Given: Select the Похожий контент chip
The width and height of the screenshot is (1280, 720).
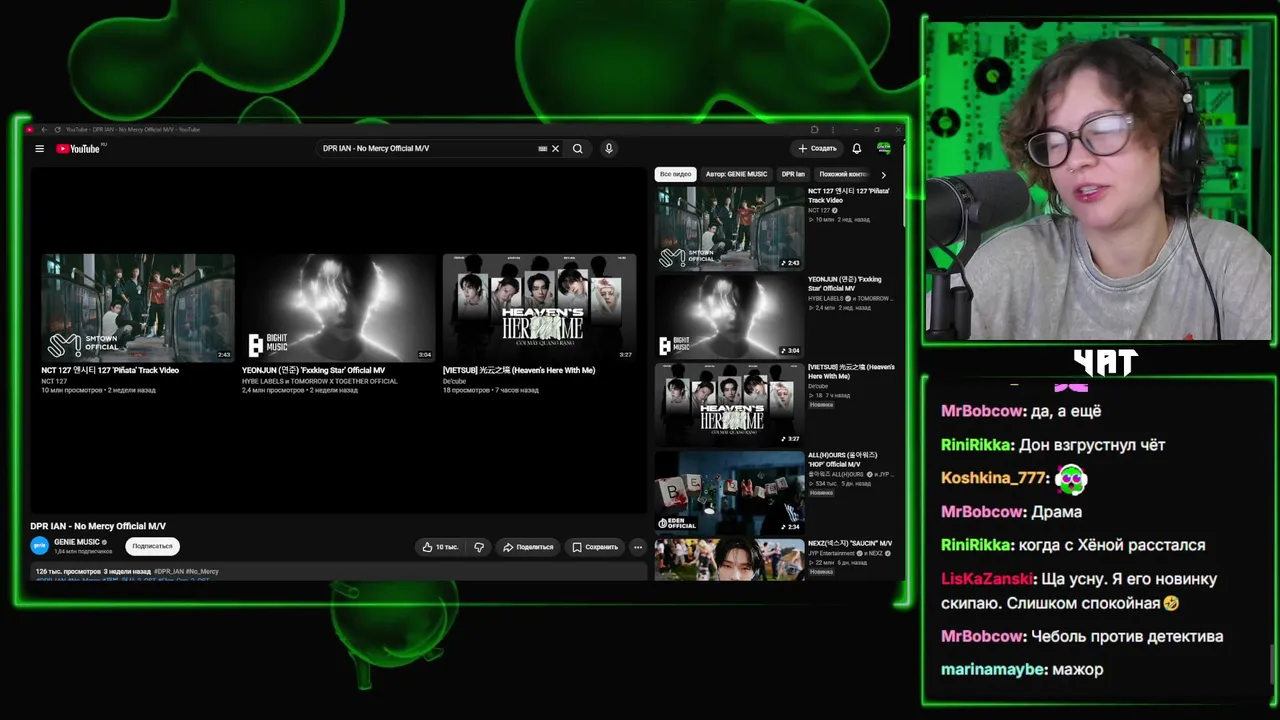Looking at the screenshot, I should 843,174.
